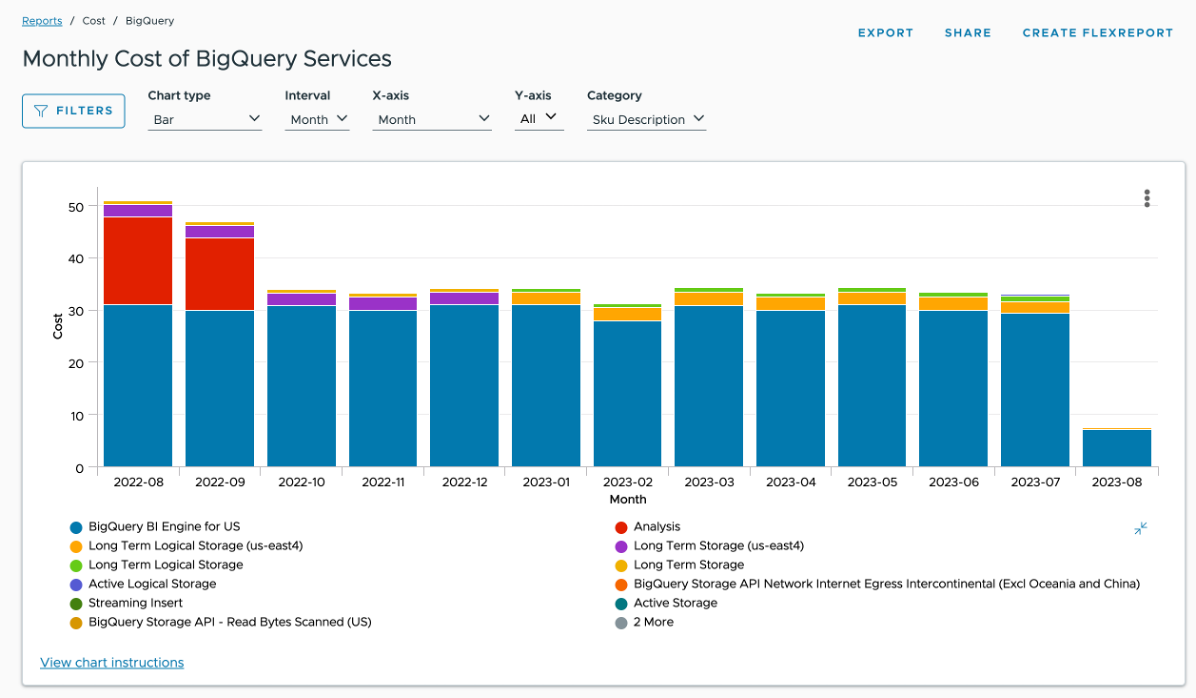
Task: Click the Month x-axis title
Action: [628, 500]
